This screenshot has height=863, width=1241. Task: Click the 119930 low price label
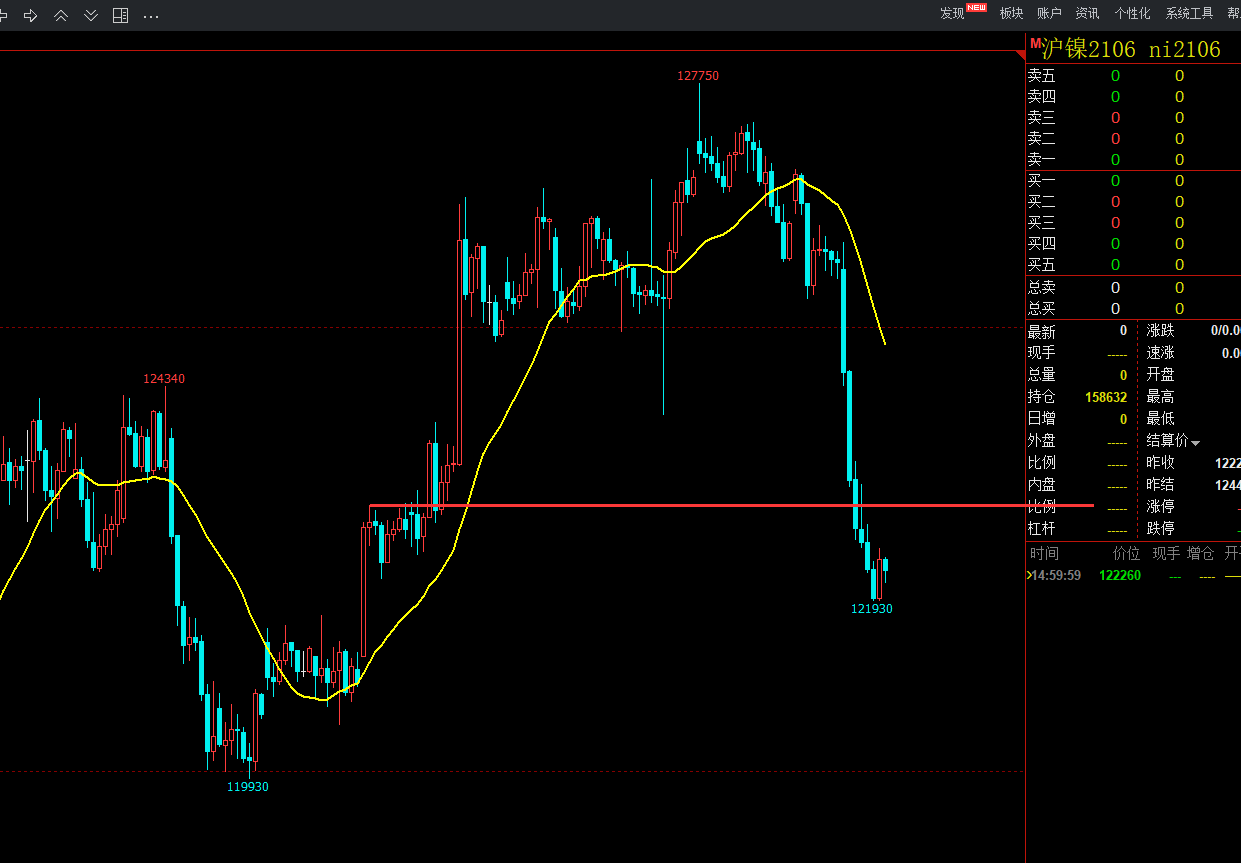tap(248, 787)
